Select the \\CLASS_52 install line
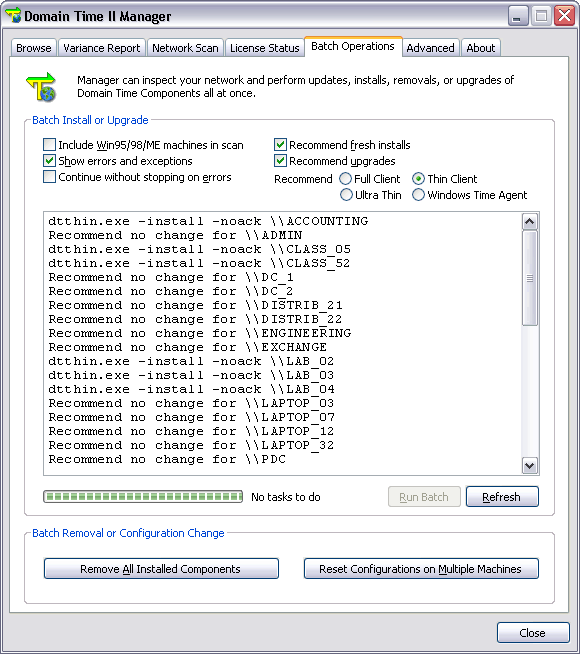This screenshot has height=654, width=580. [x=199, y=263]
